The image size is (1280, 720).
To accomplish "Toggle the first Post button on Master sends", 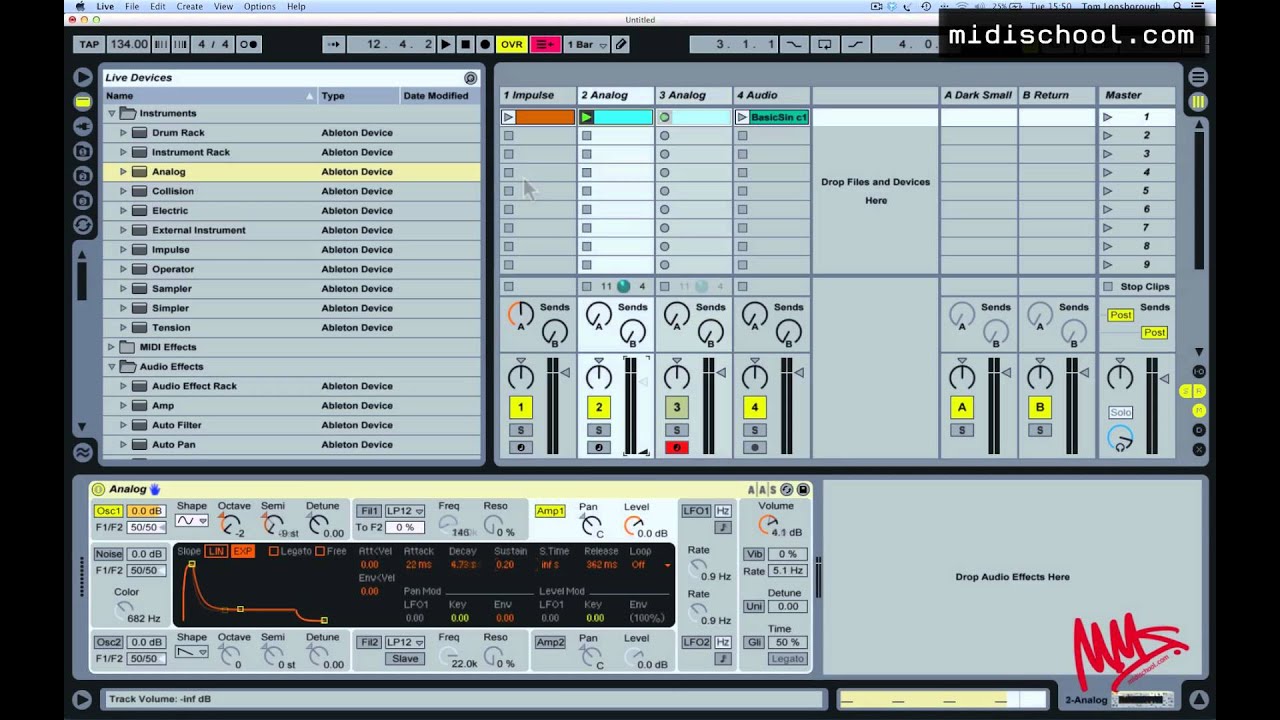I will pyautogui.click(x=1120, y=315).
